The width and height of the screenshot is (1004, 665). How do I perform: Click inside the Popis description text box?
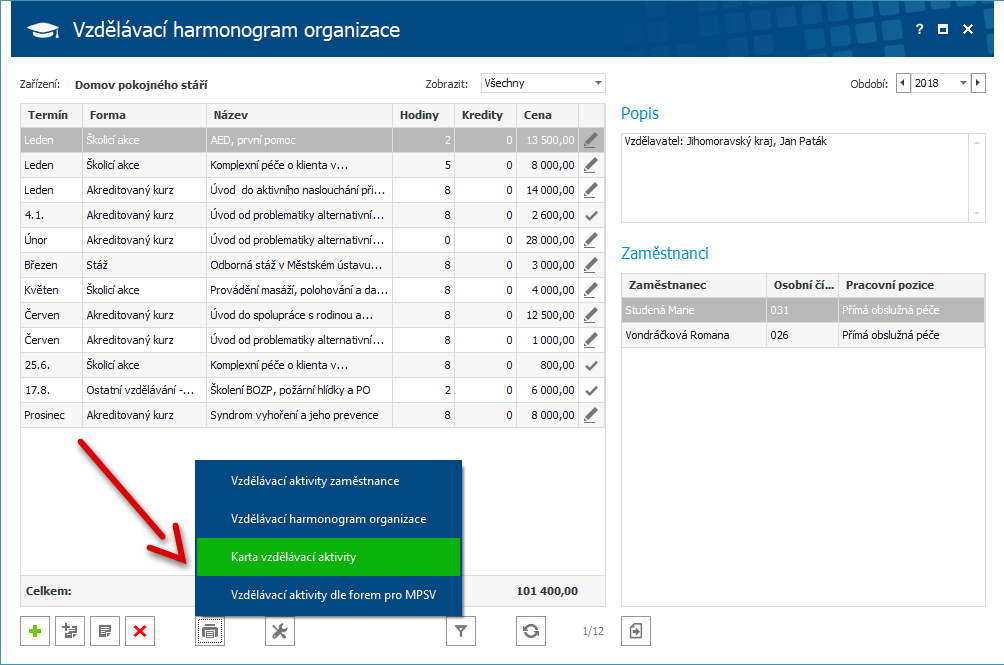(x=795, y=178)
